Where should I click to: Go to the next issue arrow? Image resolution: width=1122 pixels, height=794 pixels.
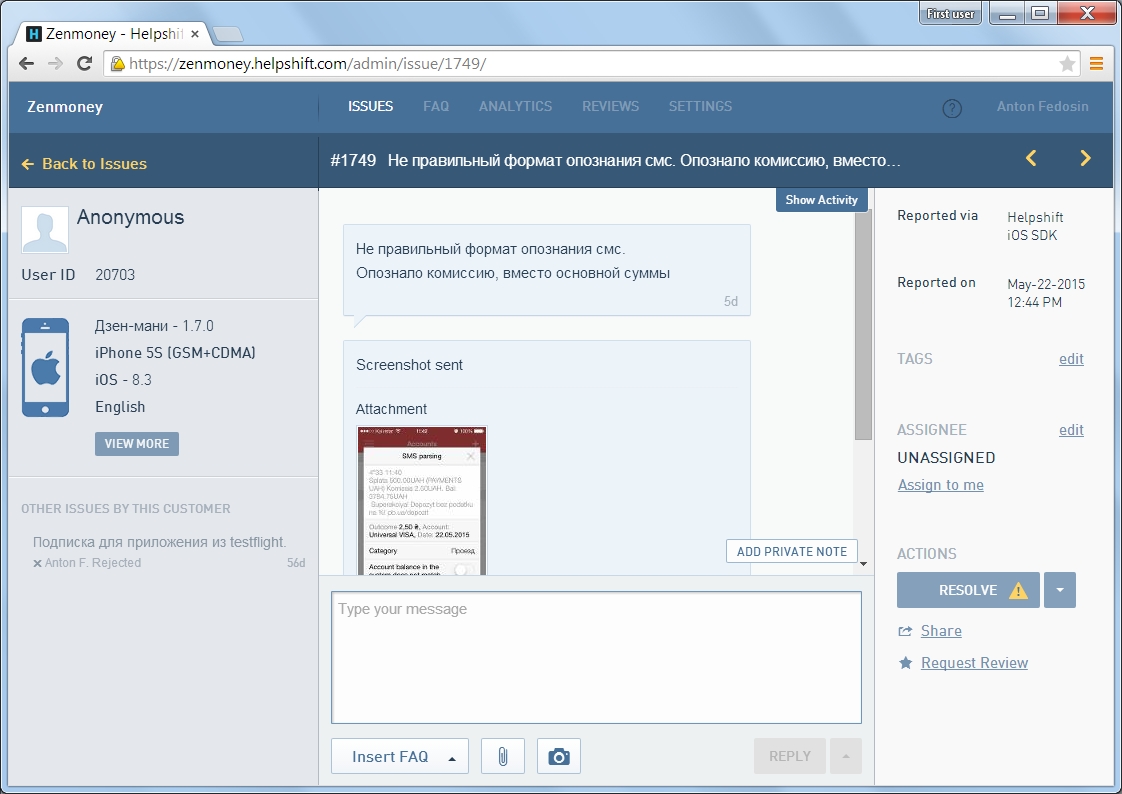pos(1086,158)
